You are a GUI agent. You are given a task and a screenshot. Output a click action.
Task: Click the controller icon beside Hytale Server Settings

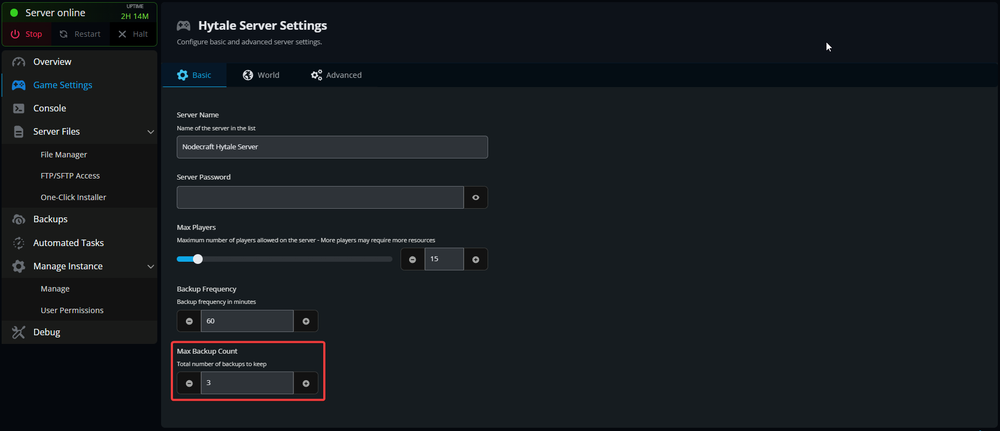coord(183,26)
